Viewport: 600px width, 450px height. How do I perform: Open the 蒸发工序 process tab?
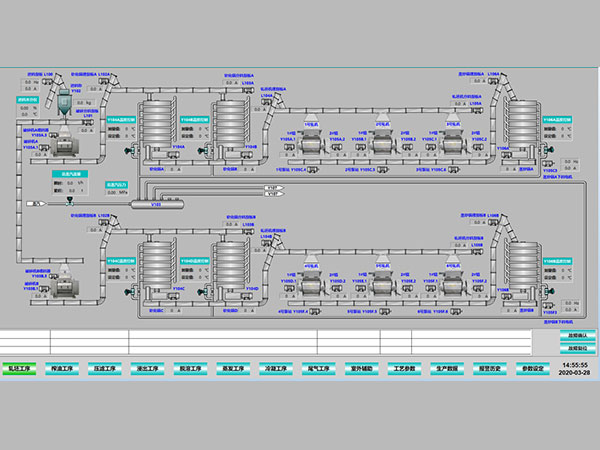point(232,368)
